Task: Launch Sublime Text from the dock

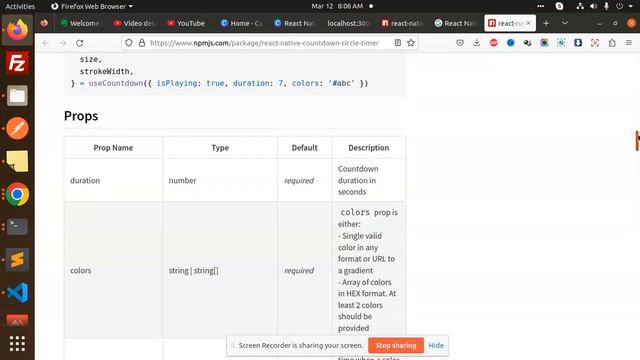Action: (x=17, y=260)
